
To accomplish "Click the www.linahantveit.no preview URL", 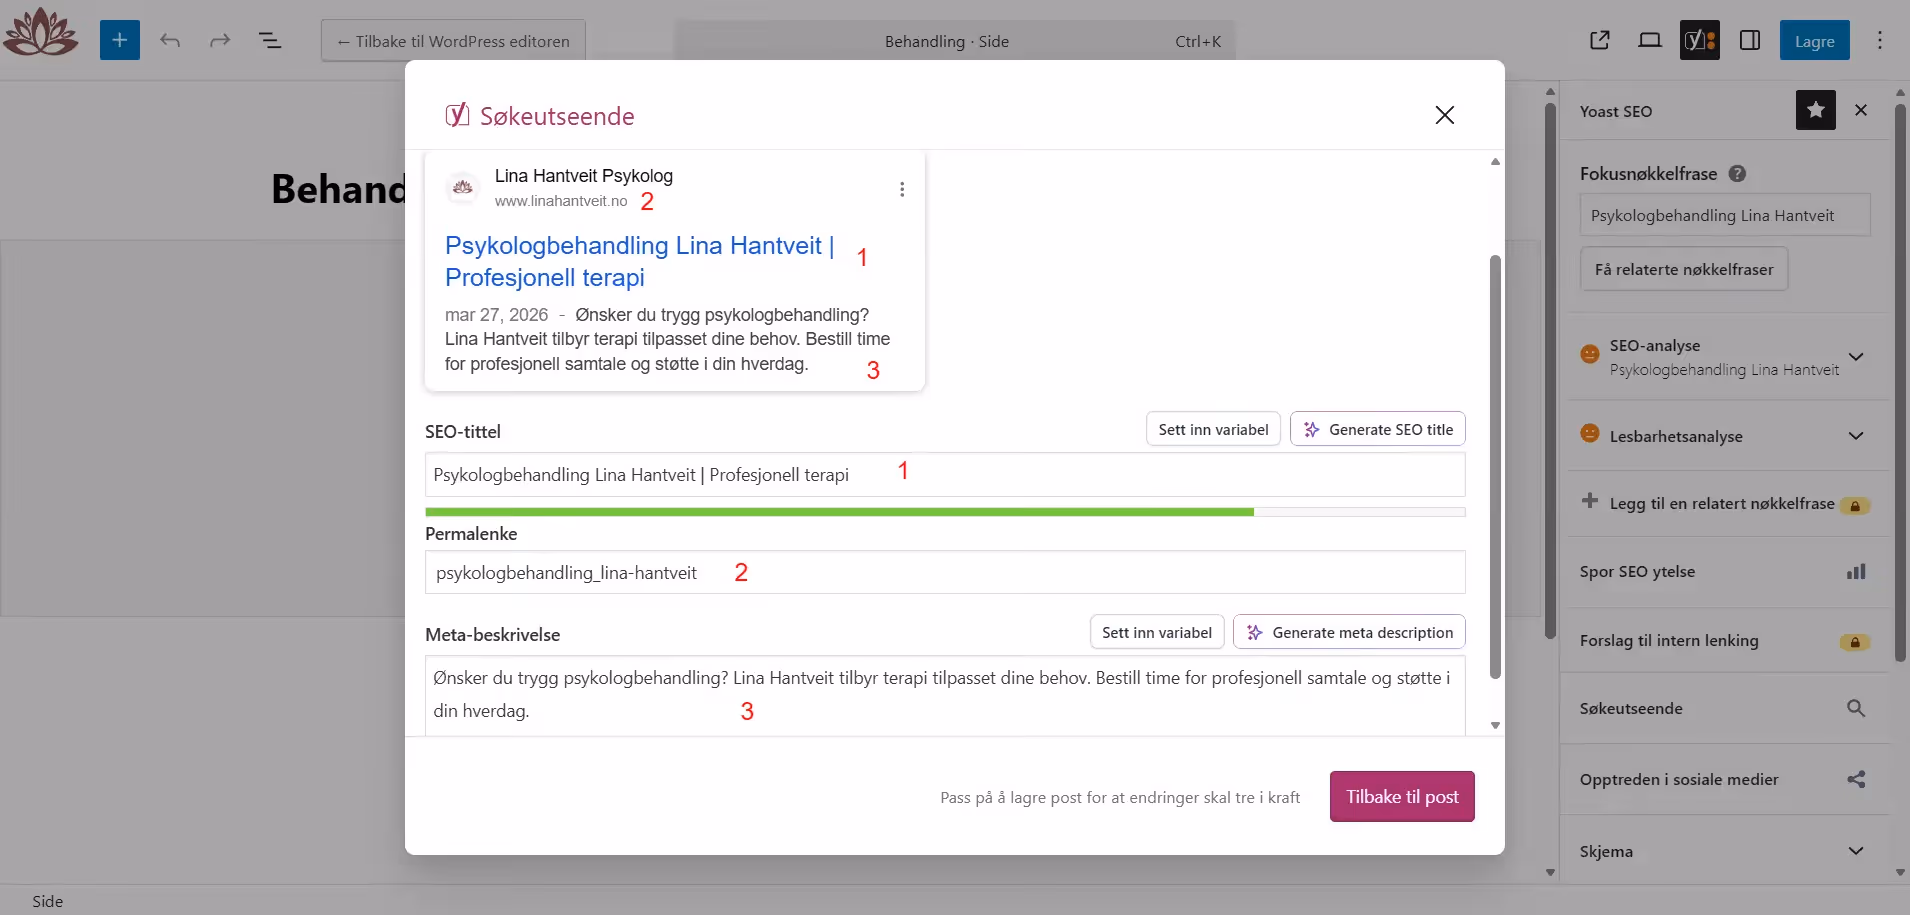I will click(x=561, y=201).
